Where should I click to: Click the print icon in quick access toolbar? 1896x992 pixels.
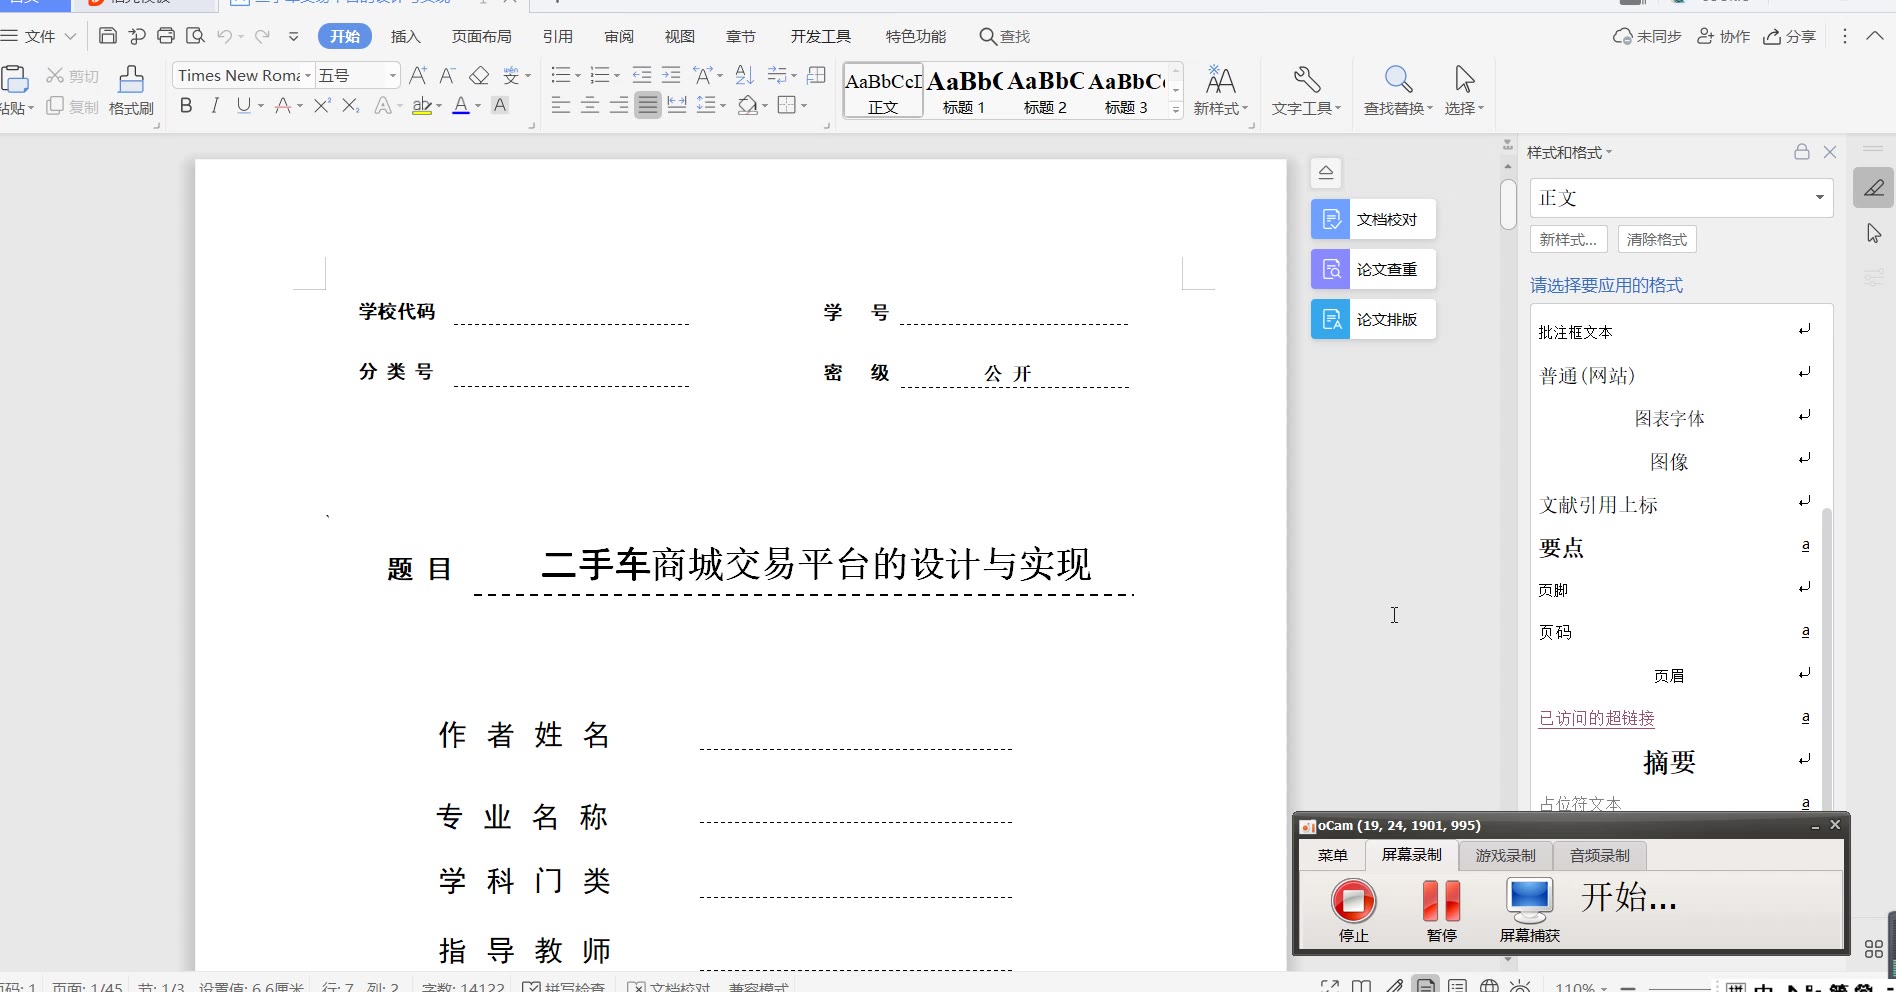tap(166, 36)
